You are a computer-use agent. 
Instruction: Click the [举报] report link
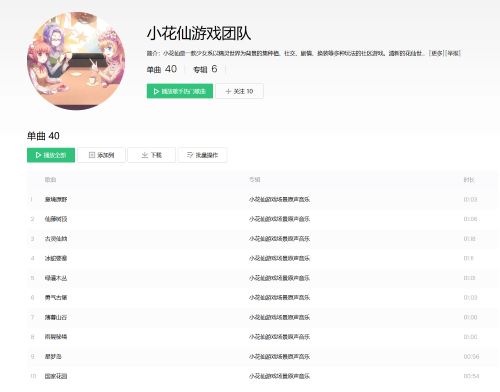click(x=453, y=53)
